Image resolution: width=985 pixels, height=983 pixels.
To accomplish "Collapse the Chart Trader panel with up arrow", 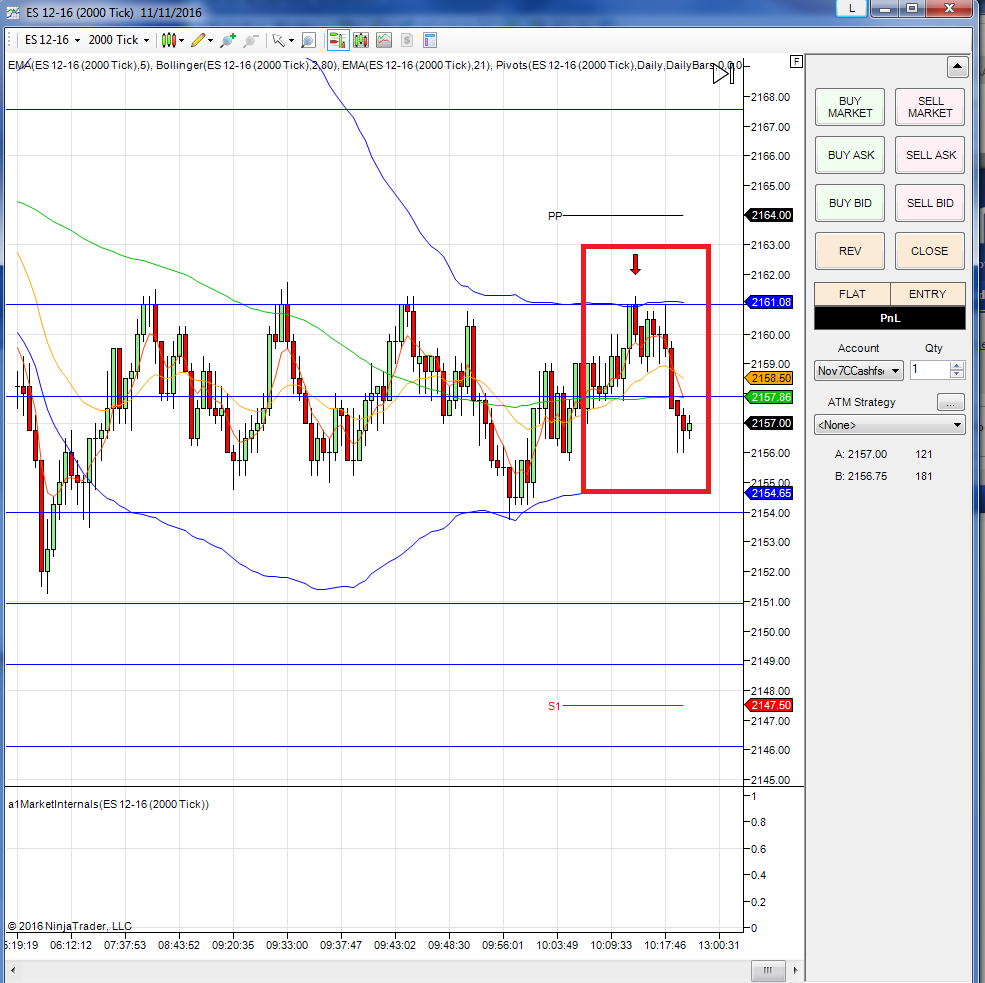I will click(957, 67).
